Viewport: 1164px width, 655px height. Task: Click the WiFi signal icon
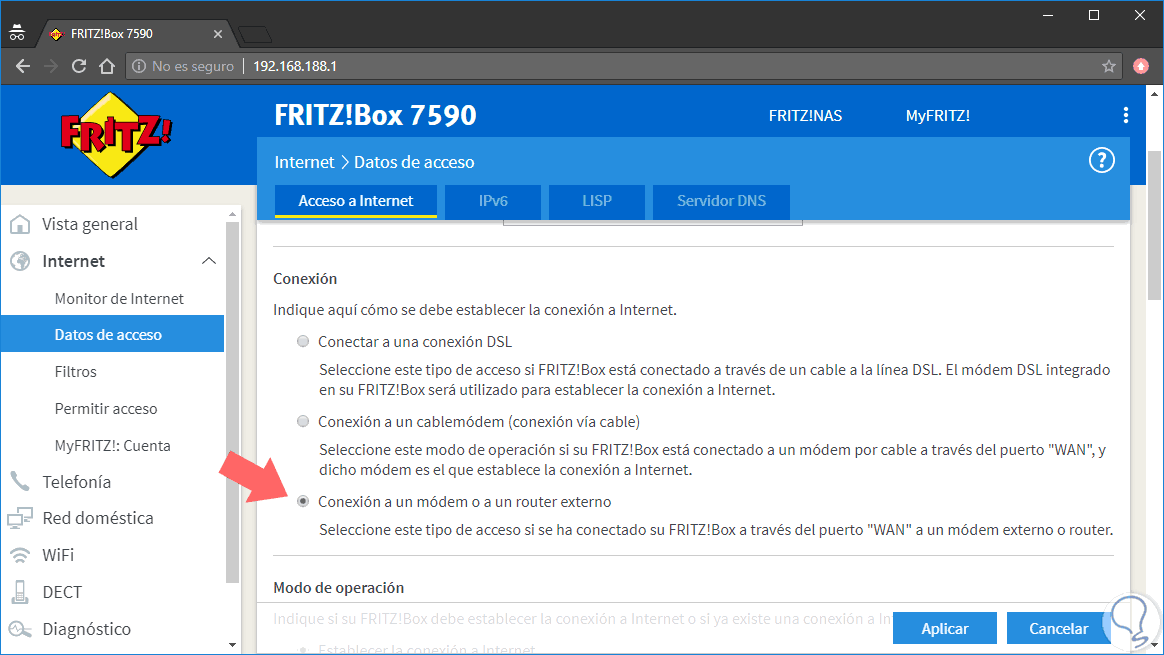point(20,555)
